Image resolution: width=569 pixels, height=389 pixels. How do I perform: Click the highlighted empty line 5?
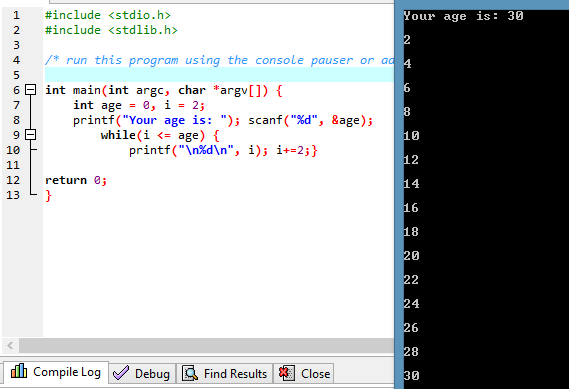(x=219, y=75)
